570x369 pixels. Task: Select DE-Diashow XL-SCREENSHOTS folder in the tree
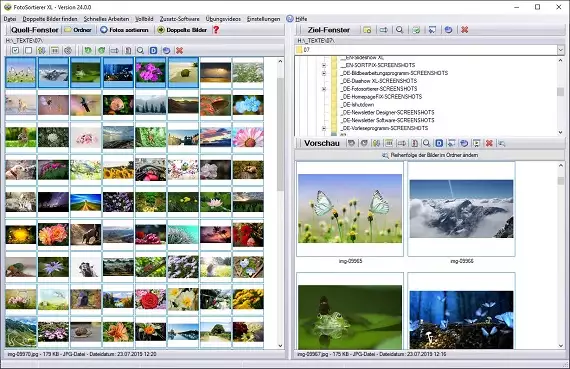click(379, 81)
